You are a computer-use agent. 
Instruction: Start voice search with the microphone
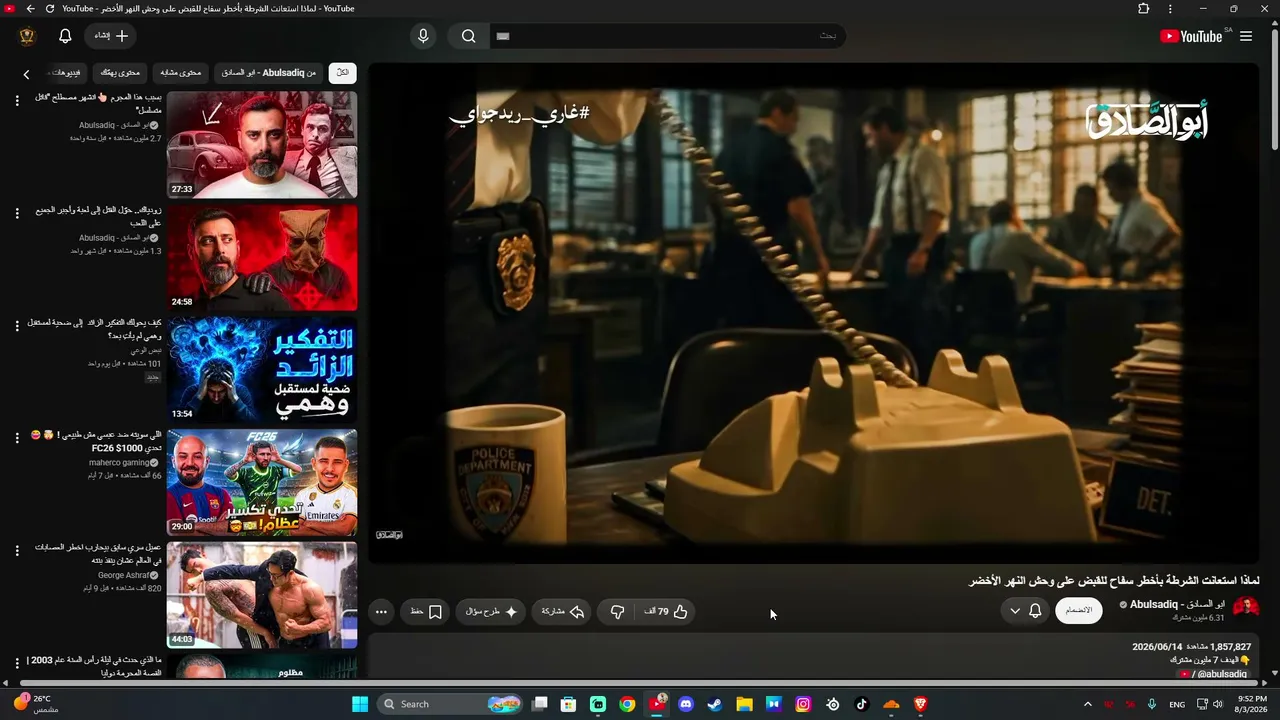423,36
